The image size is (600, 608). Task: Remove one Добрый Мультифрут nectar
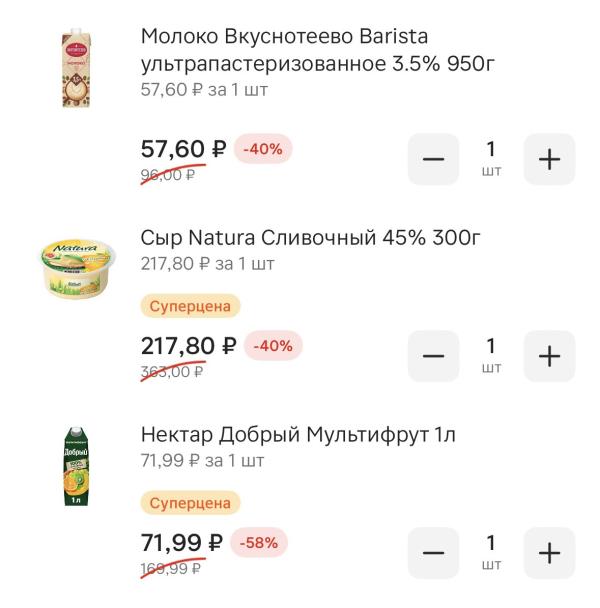[x=433, y=553]
